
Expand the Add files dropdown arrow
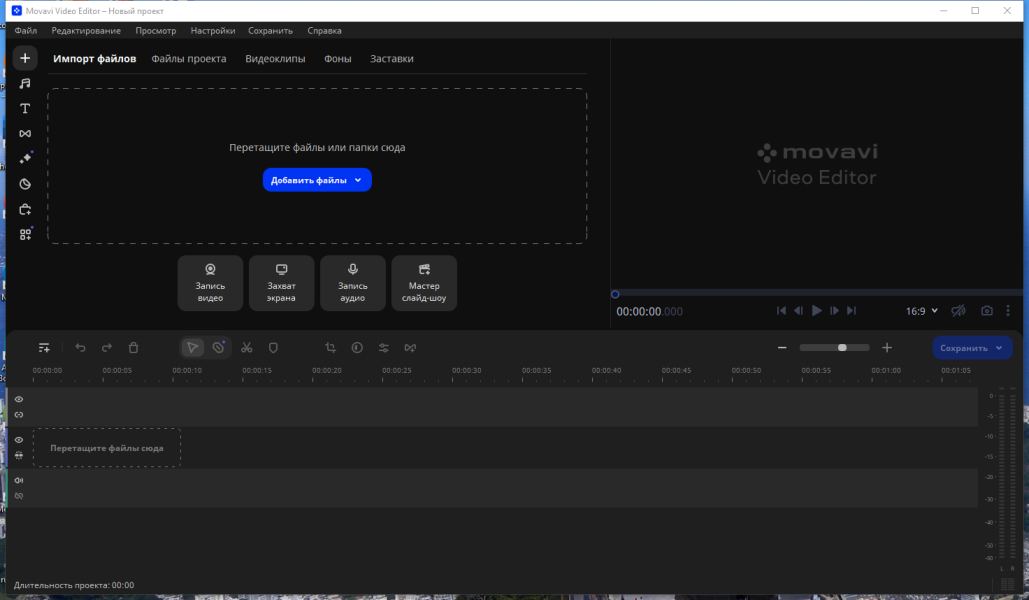(358, 180)
